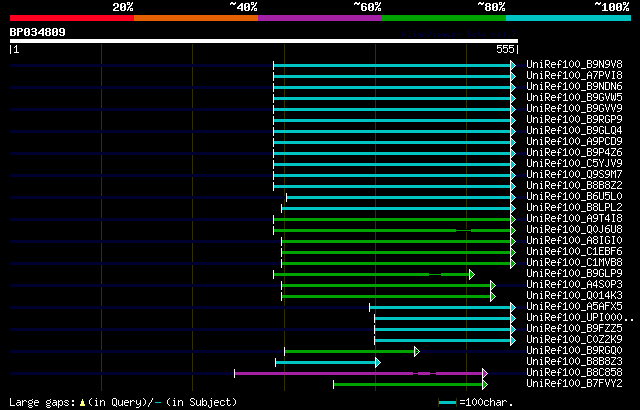Click the cyan 100char scale bar sample

tap(447, 403)
